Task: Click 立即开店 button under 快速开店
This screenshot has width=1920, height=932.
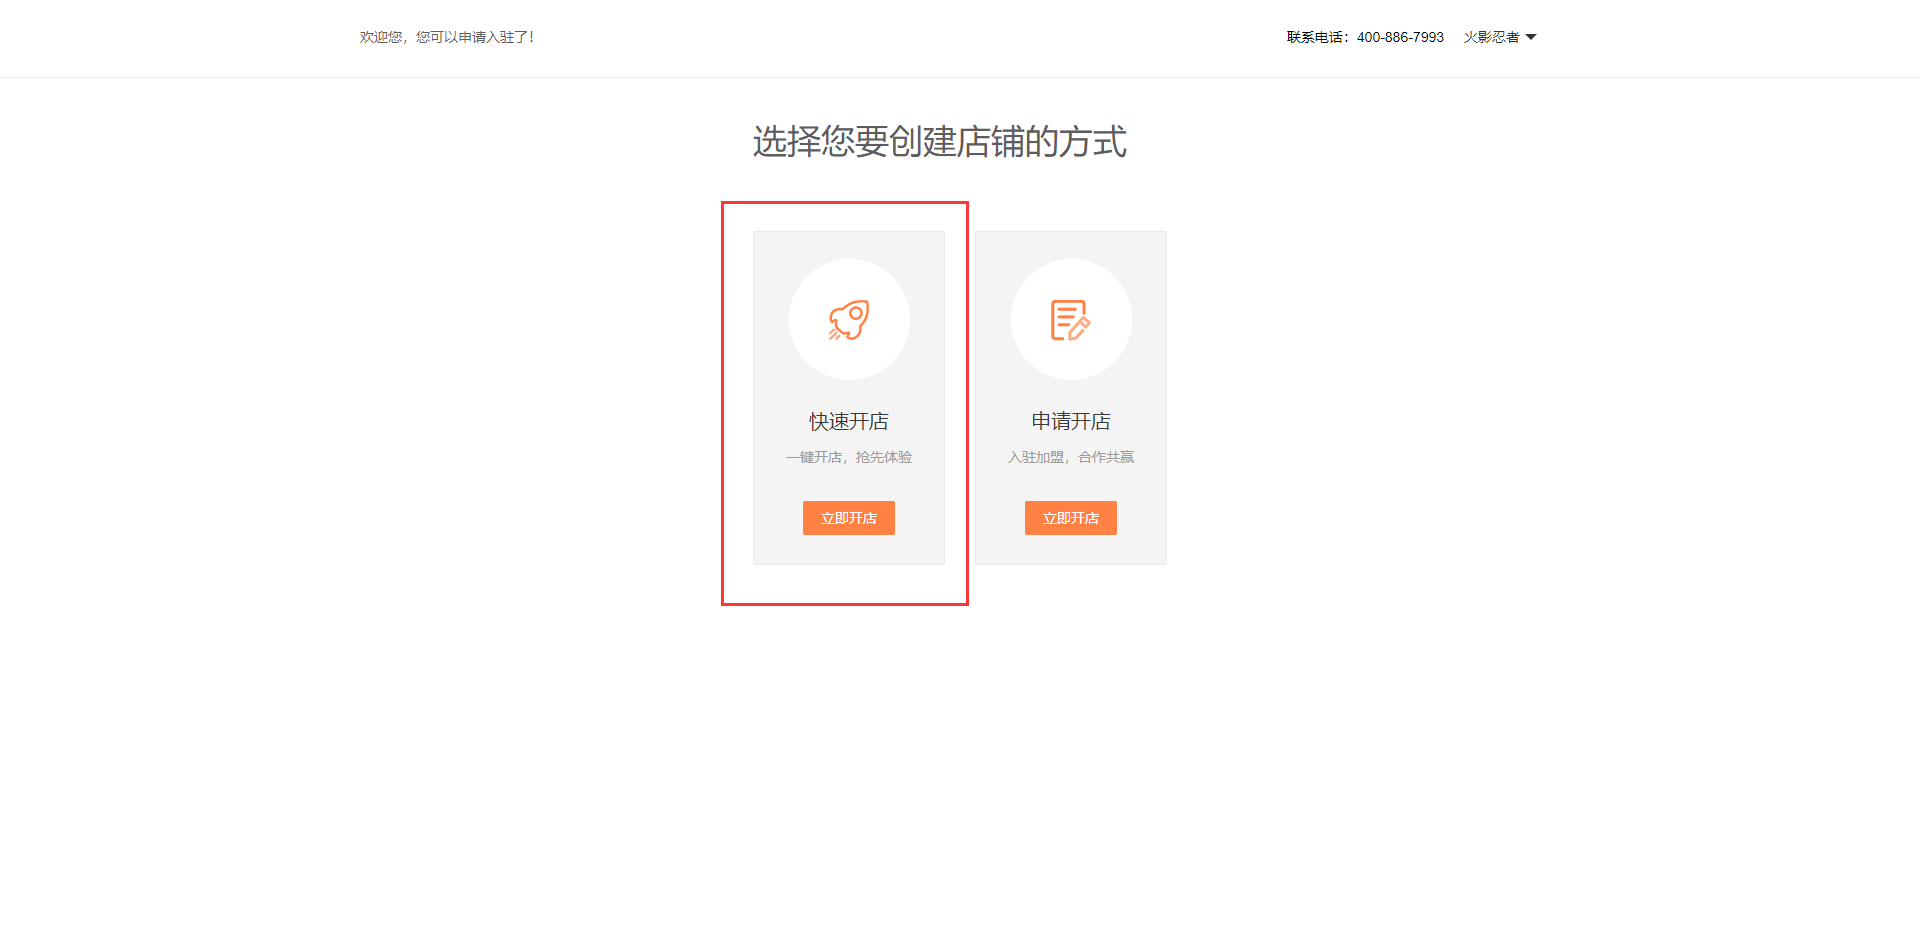Action: [849, 518]
